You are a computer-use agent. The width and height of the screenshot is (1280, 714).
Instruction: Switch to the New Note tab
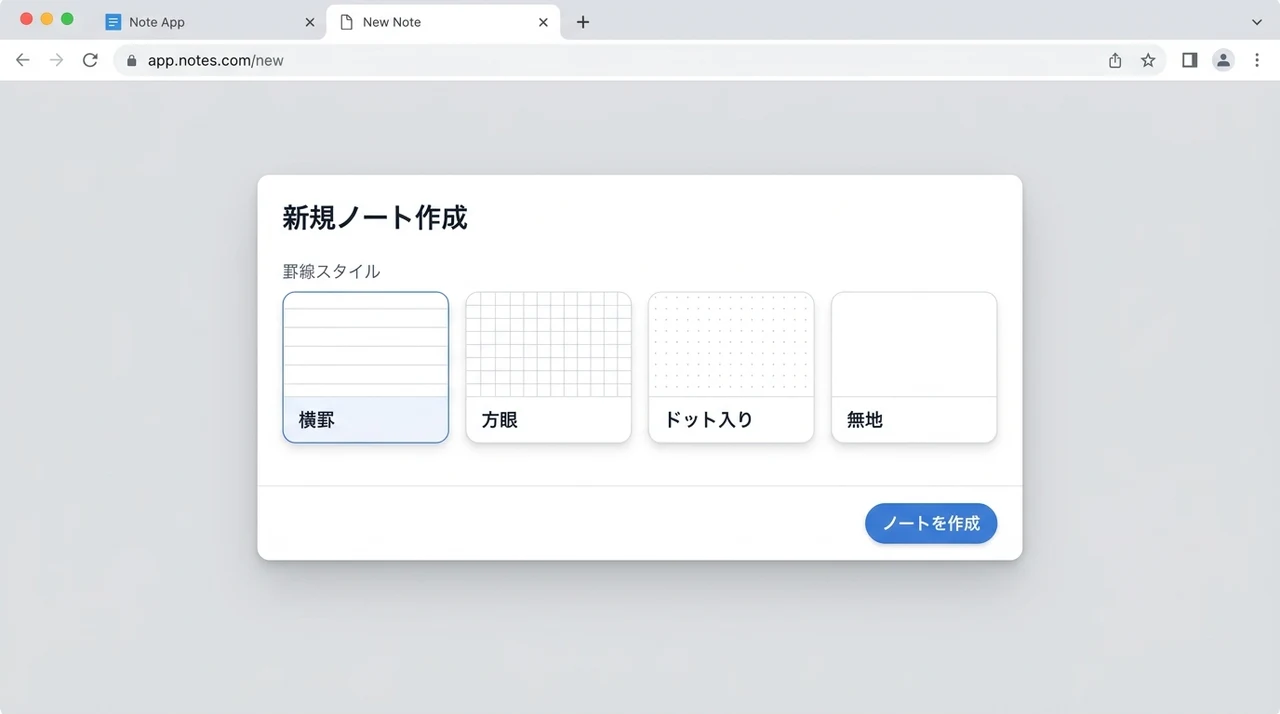[x=444, y=22]
